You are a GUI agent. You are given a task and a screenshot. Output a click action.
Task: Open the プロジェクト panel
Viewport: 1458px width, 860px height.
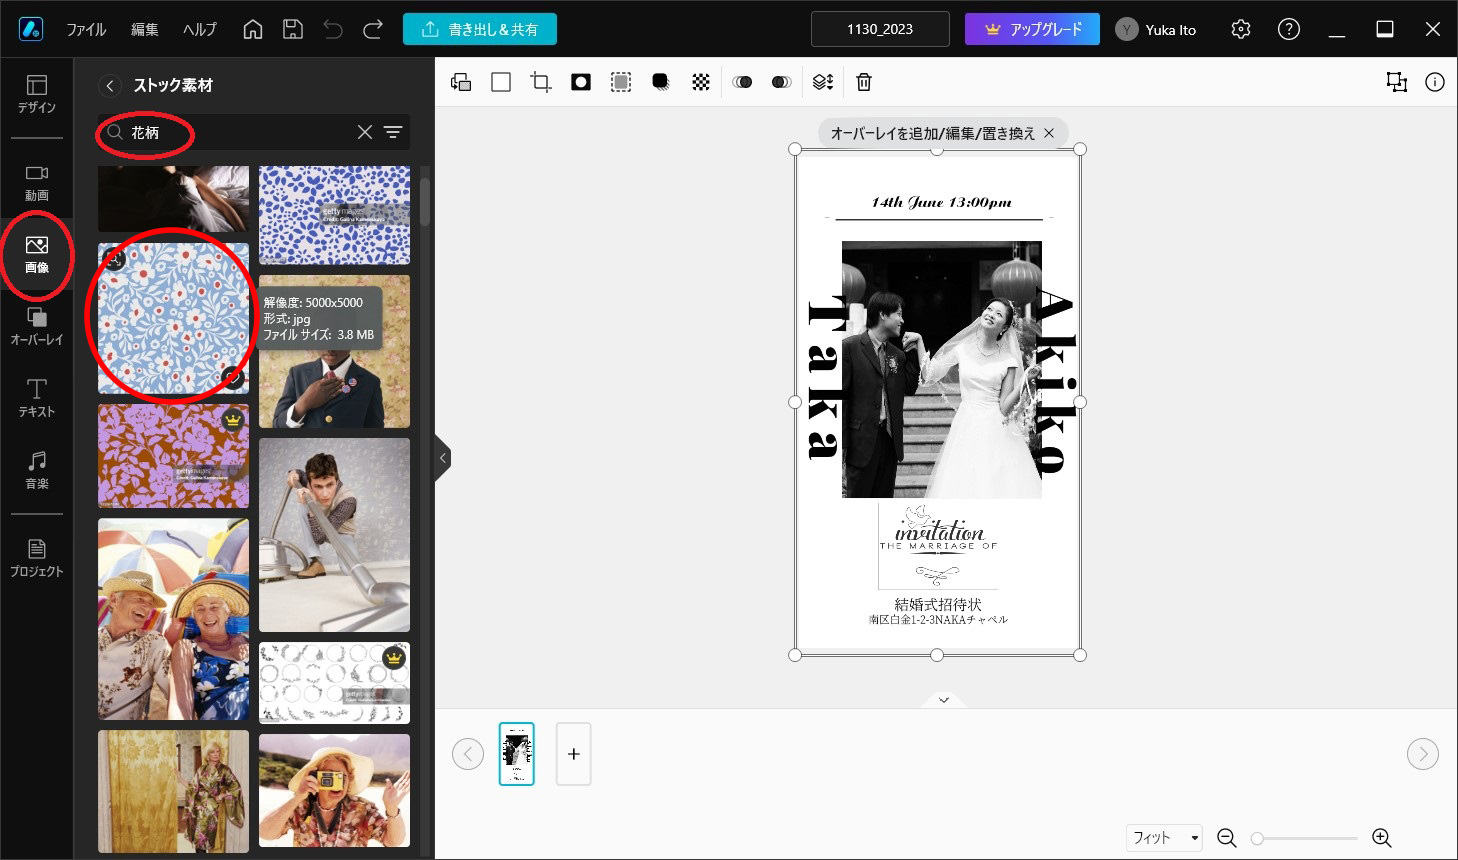pos(37,558)
